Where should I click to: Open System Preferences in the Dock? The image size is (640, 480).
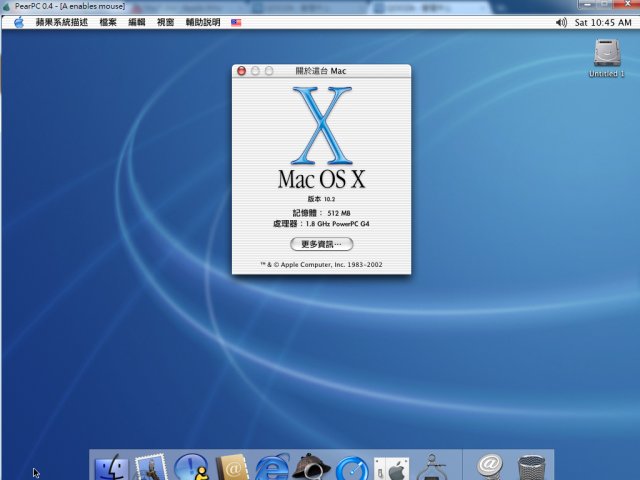(x=391, y=469)
